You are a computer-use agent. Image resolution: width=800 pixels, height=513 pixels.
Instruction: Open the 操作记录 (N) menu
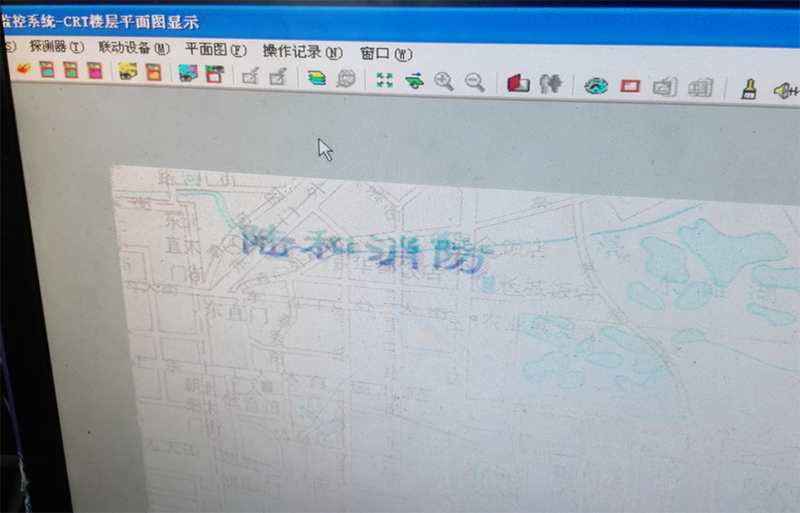[x=302, y=52]
